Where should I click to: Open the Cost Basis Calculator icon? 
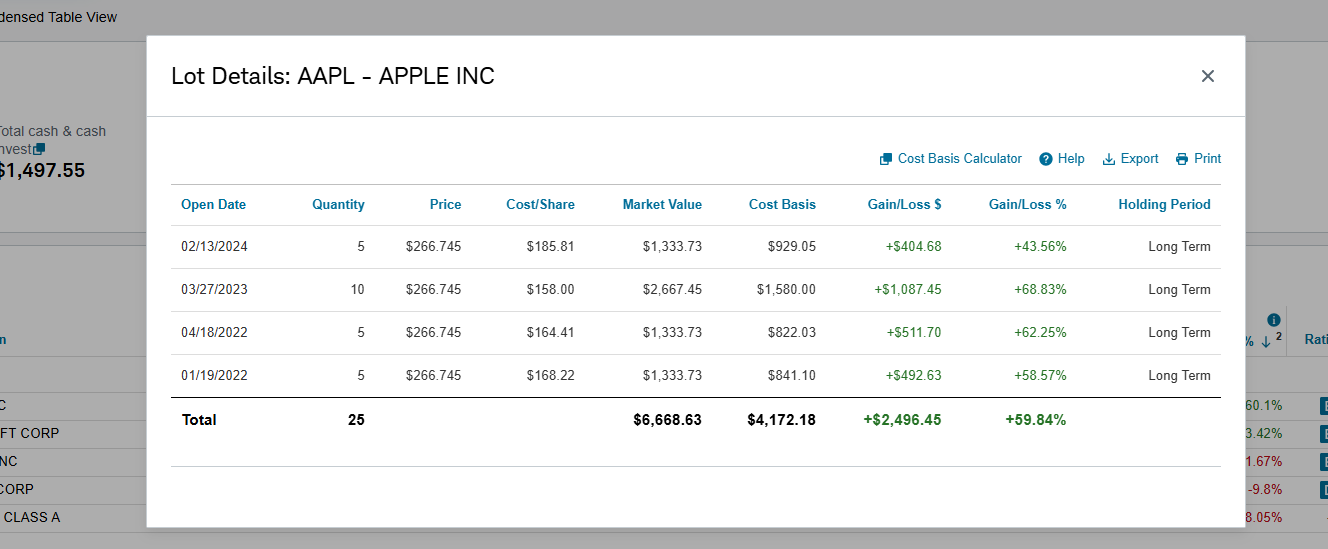tap(885, 159)
